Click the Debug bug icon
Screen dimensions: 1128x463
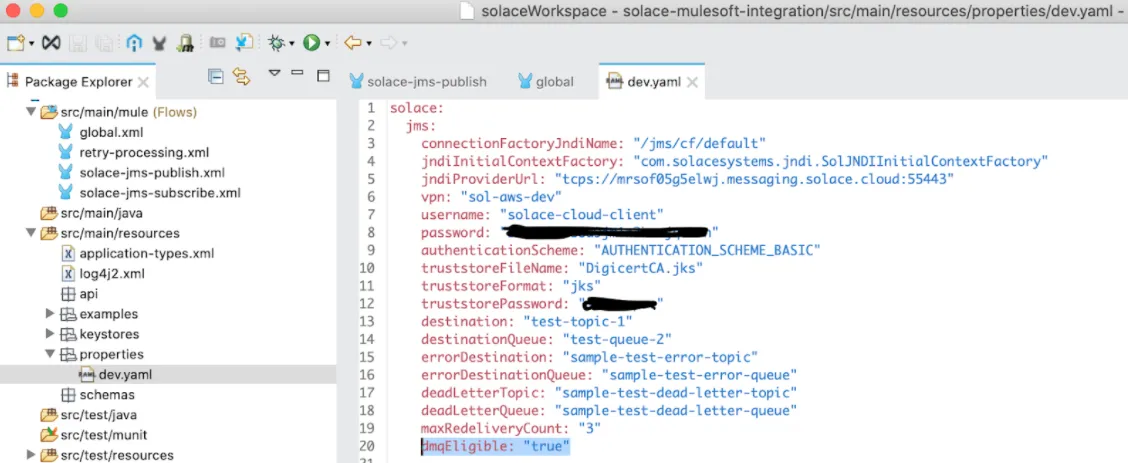[x=277, y=43]
